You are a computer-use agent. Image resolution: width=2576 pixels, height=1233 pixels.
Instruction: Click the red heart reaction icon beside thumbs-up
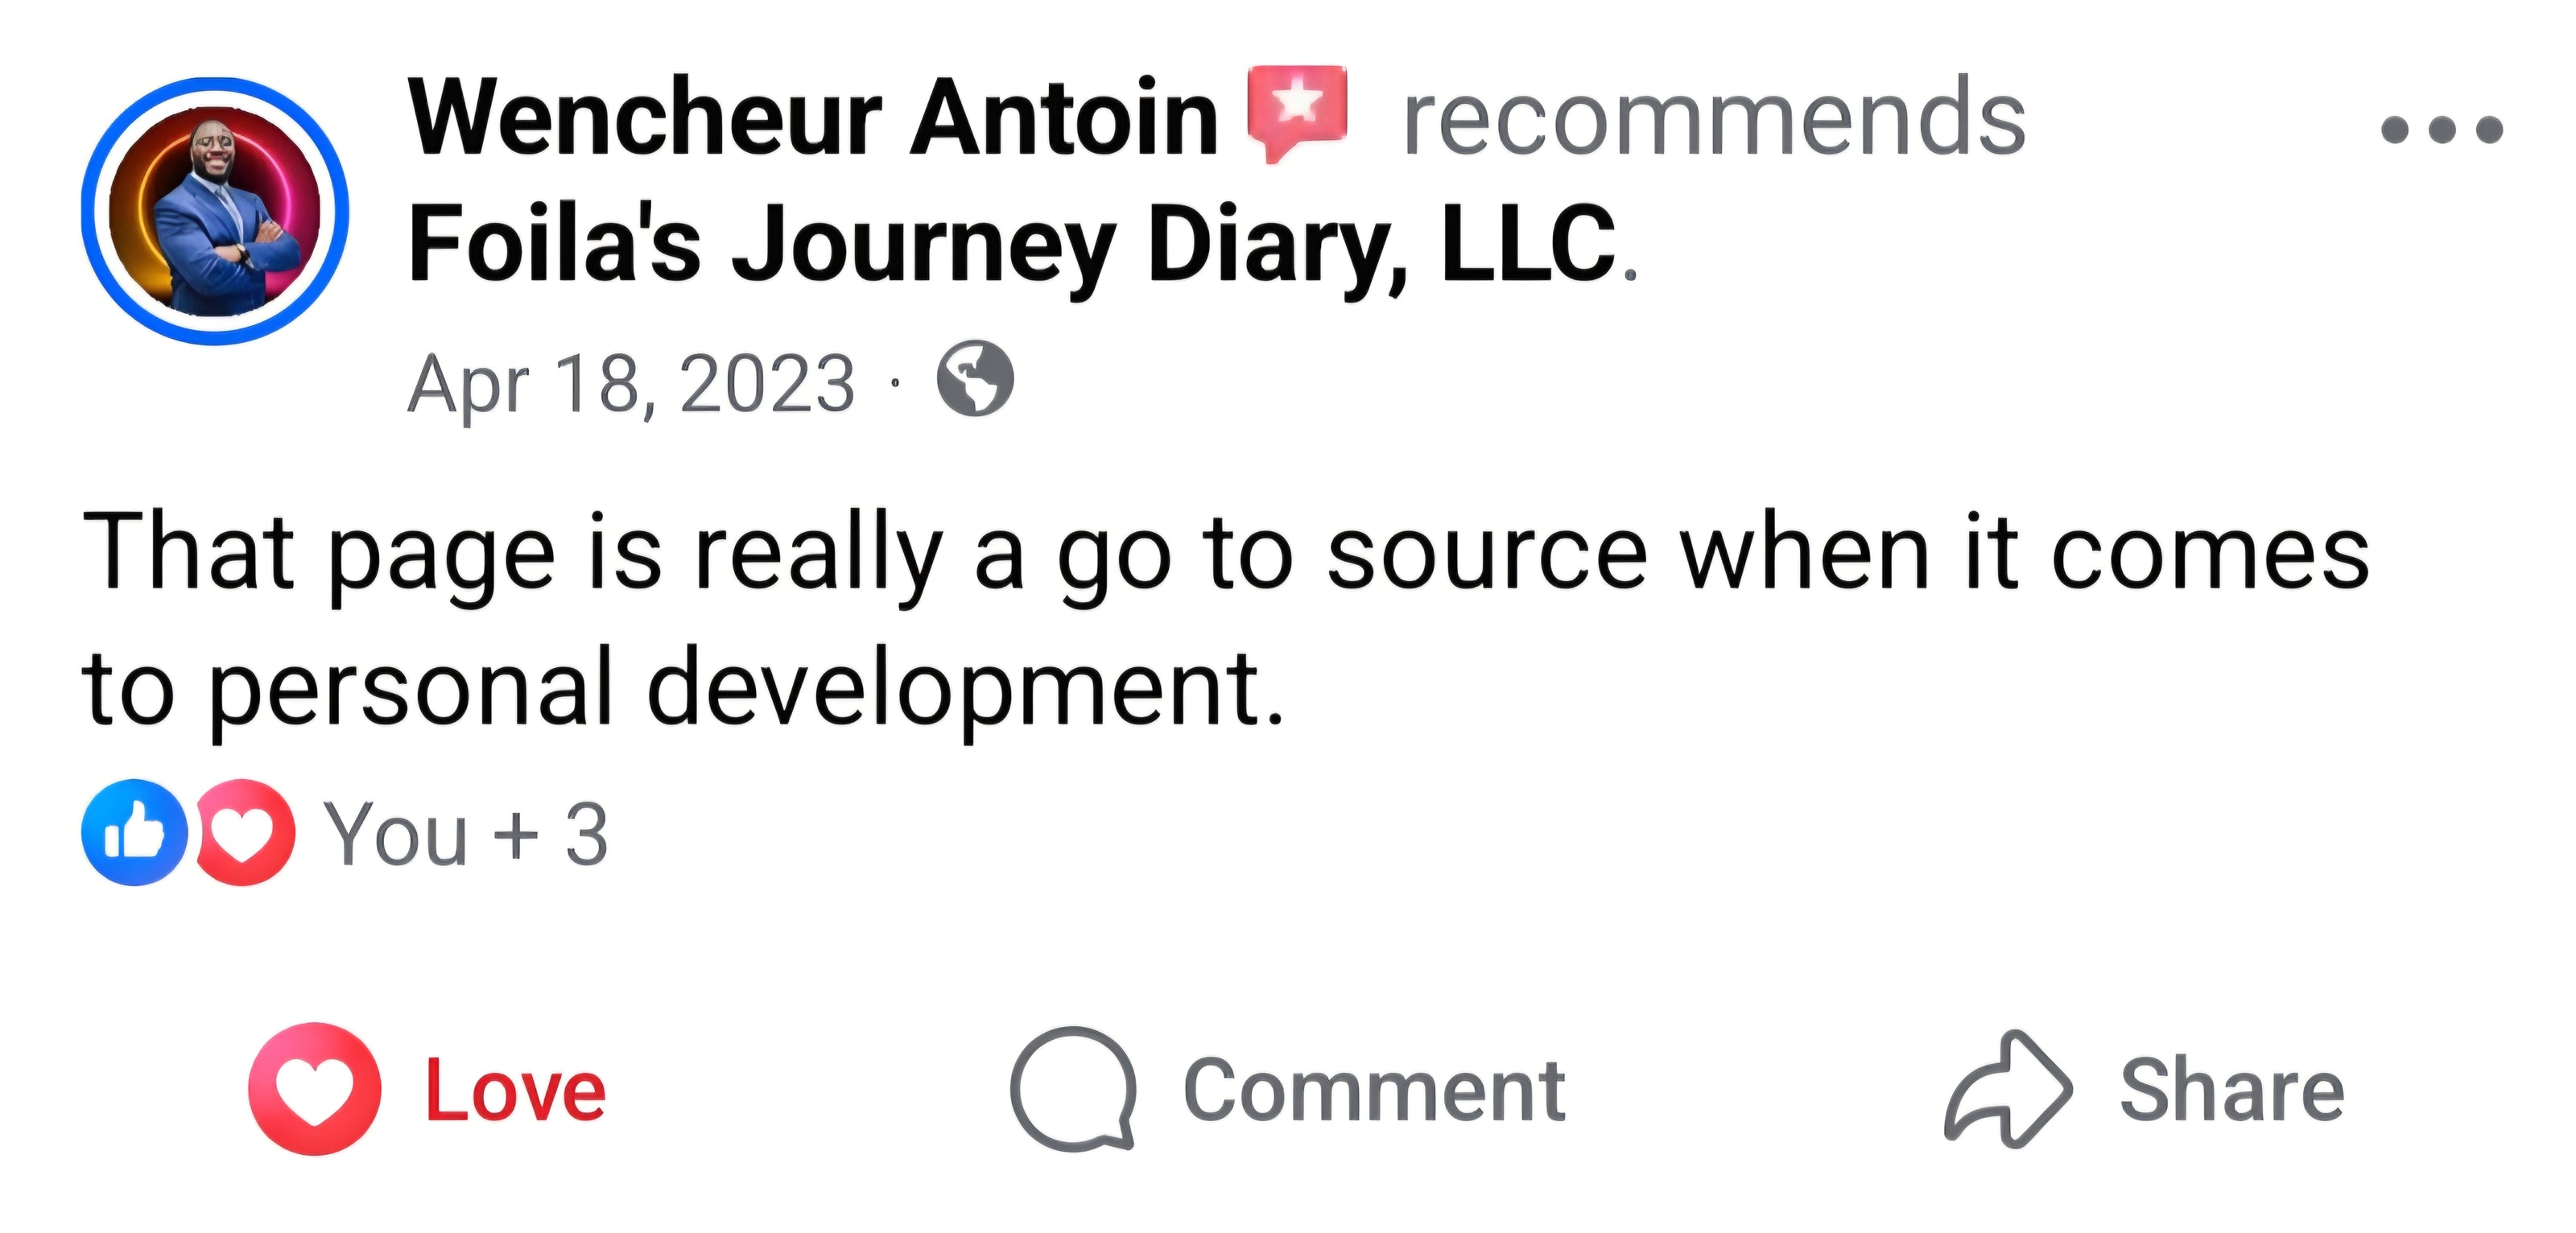[245, 832]
